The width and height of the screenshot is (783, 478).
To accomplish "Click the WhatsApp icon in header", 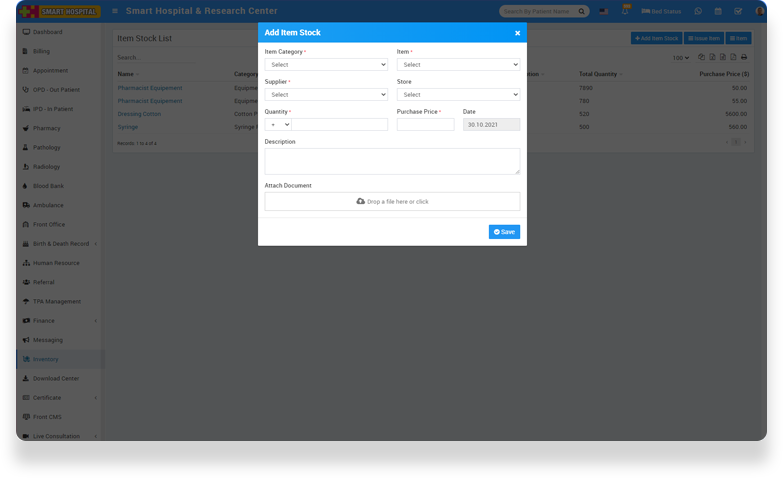I will click(x=698, y=12).
